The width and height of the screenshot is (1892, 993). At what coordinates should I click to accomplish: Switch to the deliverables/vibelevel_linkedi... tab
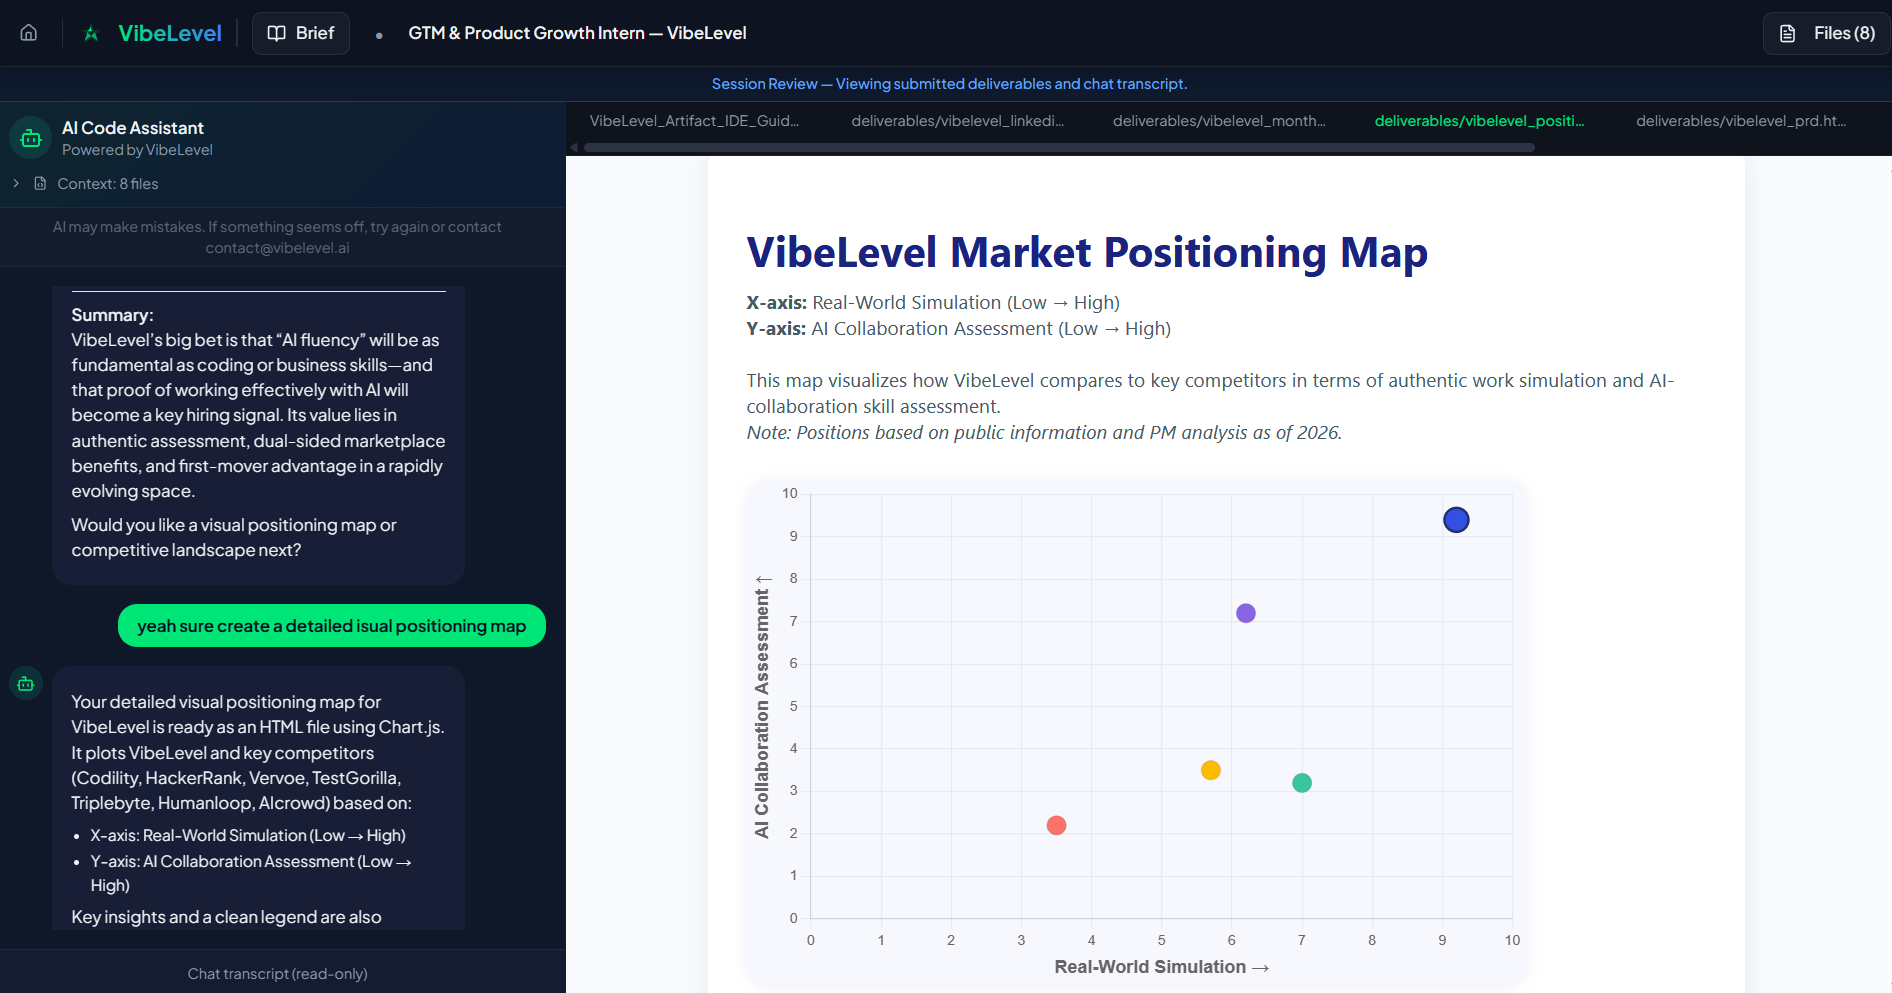coord(957,121)
